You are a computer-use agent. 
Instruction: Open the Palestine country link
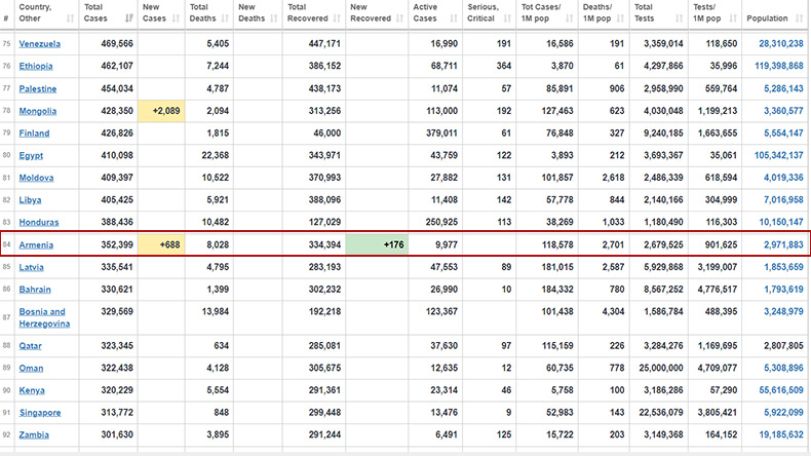point(38,89)
